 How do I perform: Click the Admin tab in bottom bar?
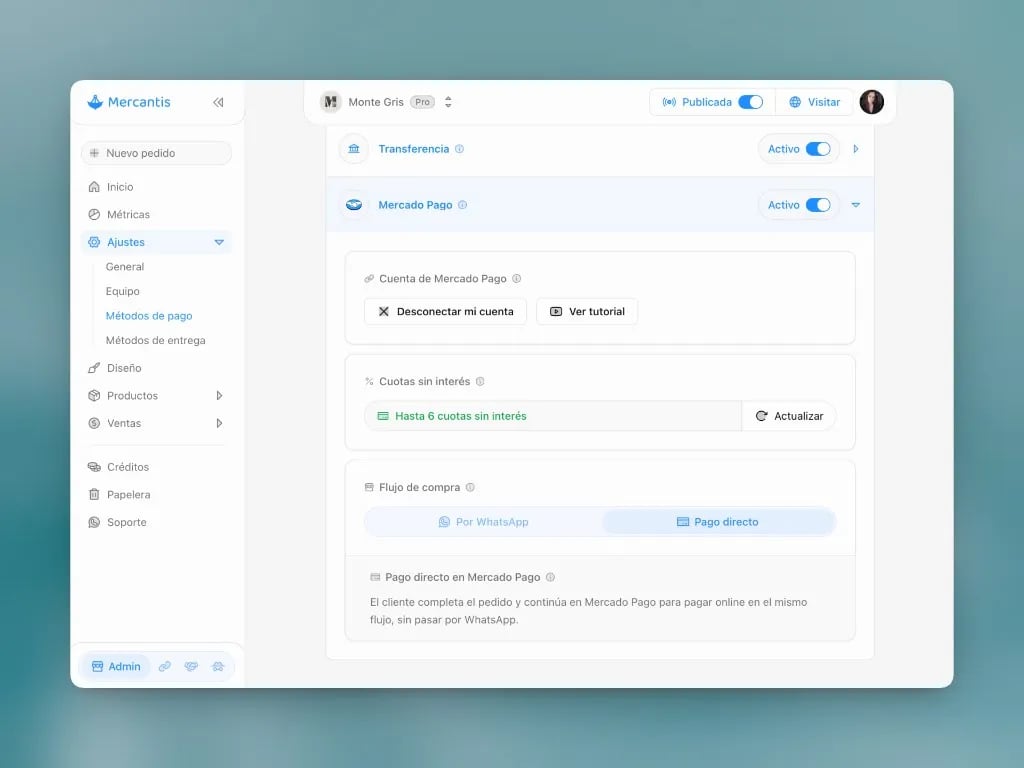[116, 666]
